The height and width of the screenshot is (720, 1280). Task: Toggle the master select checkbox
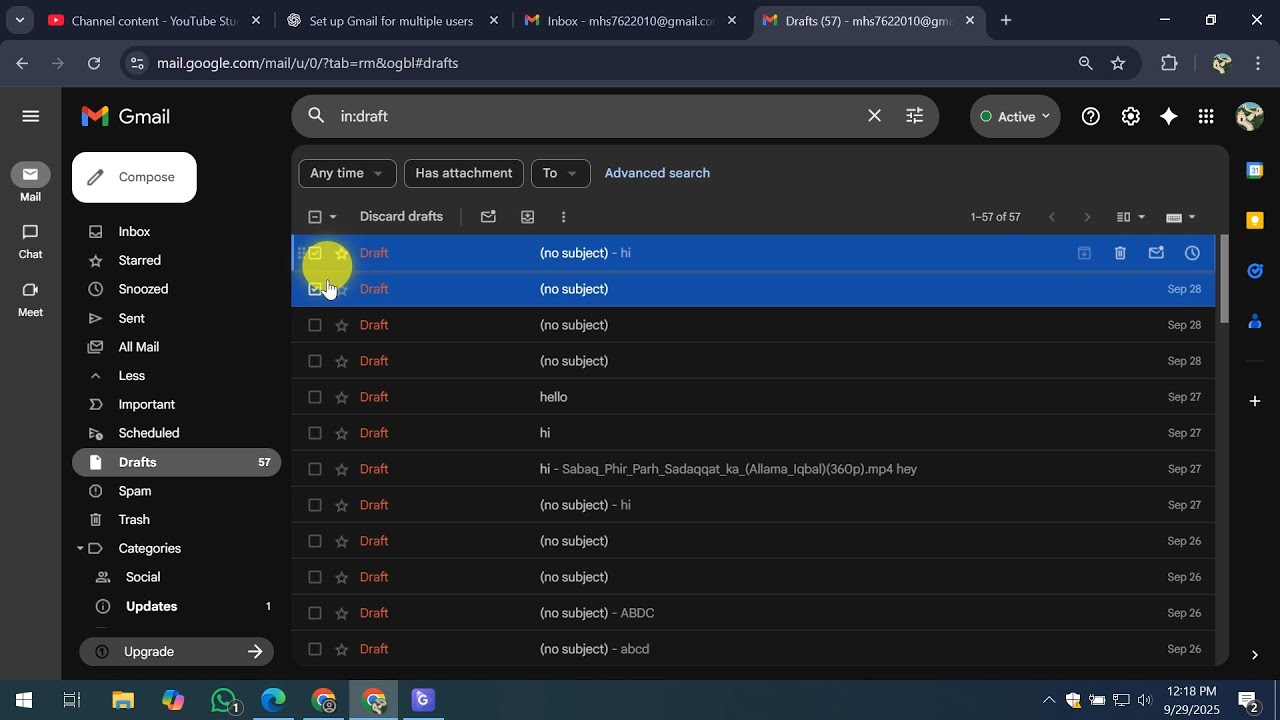(x=315, y=216)
